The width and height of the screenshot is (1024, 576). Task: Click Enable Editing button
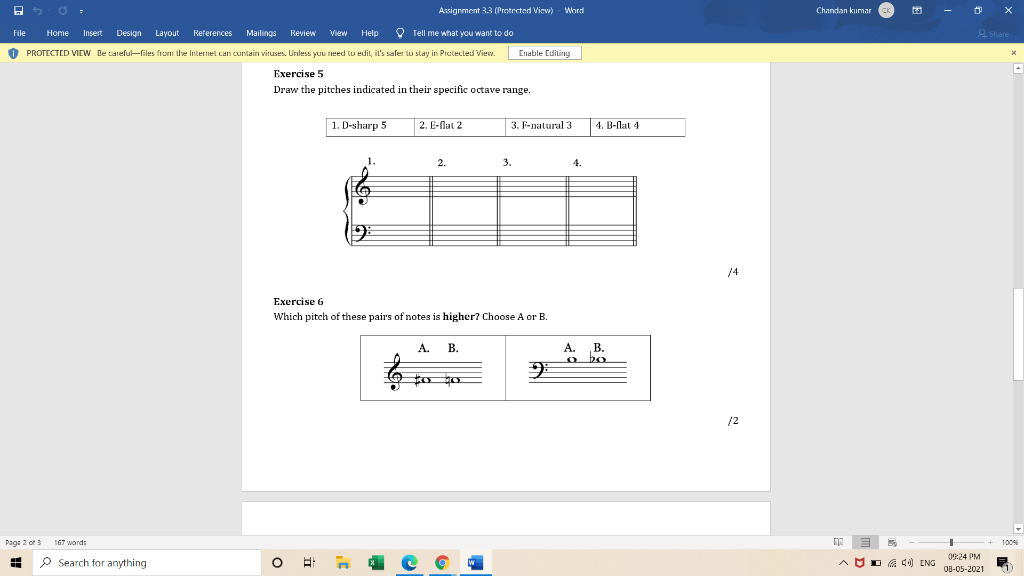click(545, 53)
